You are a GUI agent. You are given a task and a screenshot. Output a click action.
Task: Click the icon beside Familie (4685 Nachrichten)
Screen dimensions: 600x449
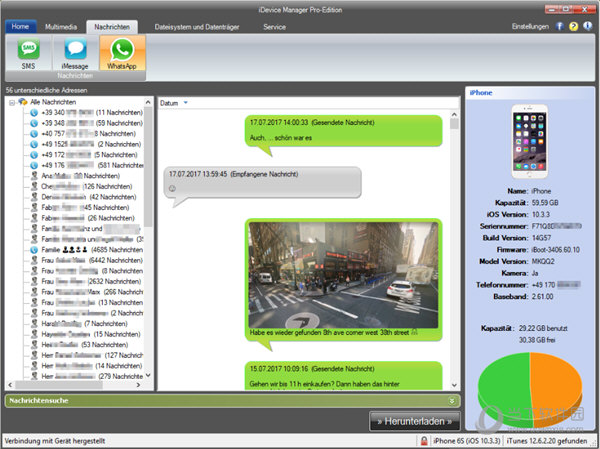[x=34, y=250]
